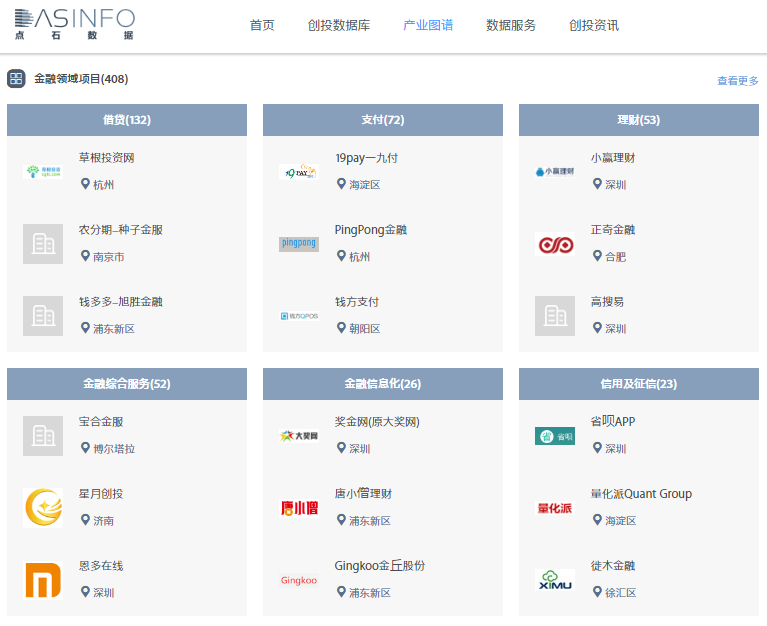This screenshot has width=767, height=626.
Task: Click the 南京市 location text
Action: tap(109, 257)
